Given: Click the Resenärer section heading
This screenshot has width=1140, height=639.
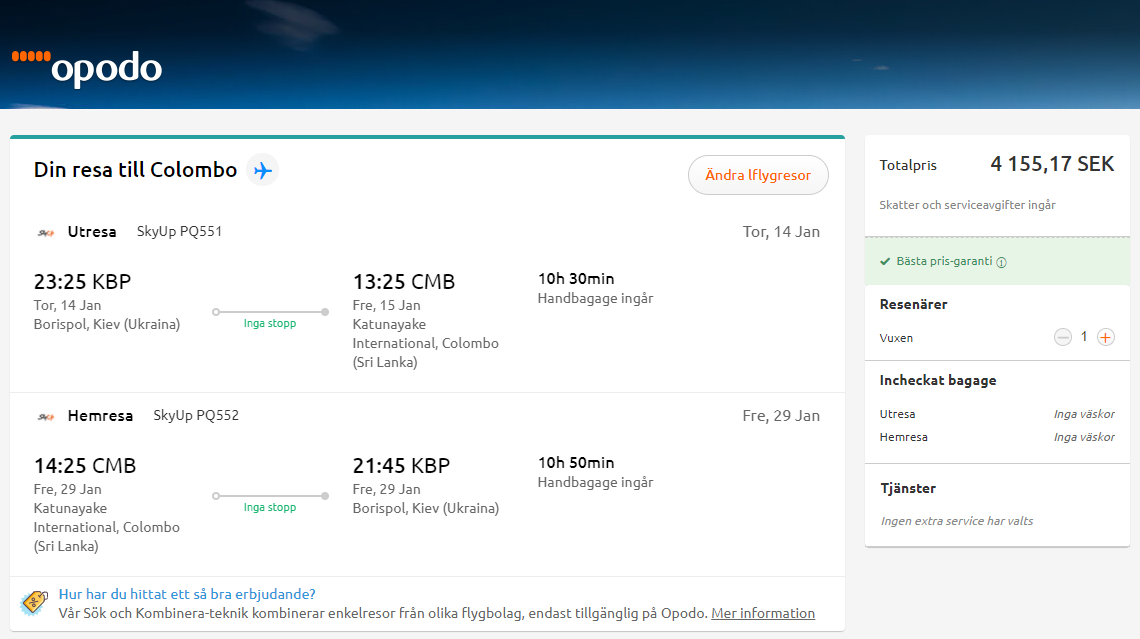Looking at the screenshot, I should (x=913, y=304).
